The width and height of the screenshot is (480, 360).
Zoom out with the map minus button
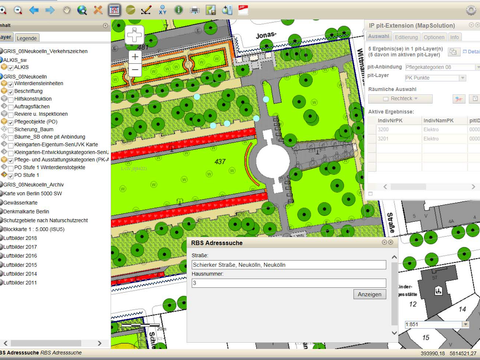click(x=135, y=70)
